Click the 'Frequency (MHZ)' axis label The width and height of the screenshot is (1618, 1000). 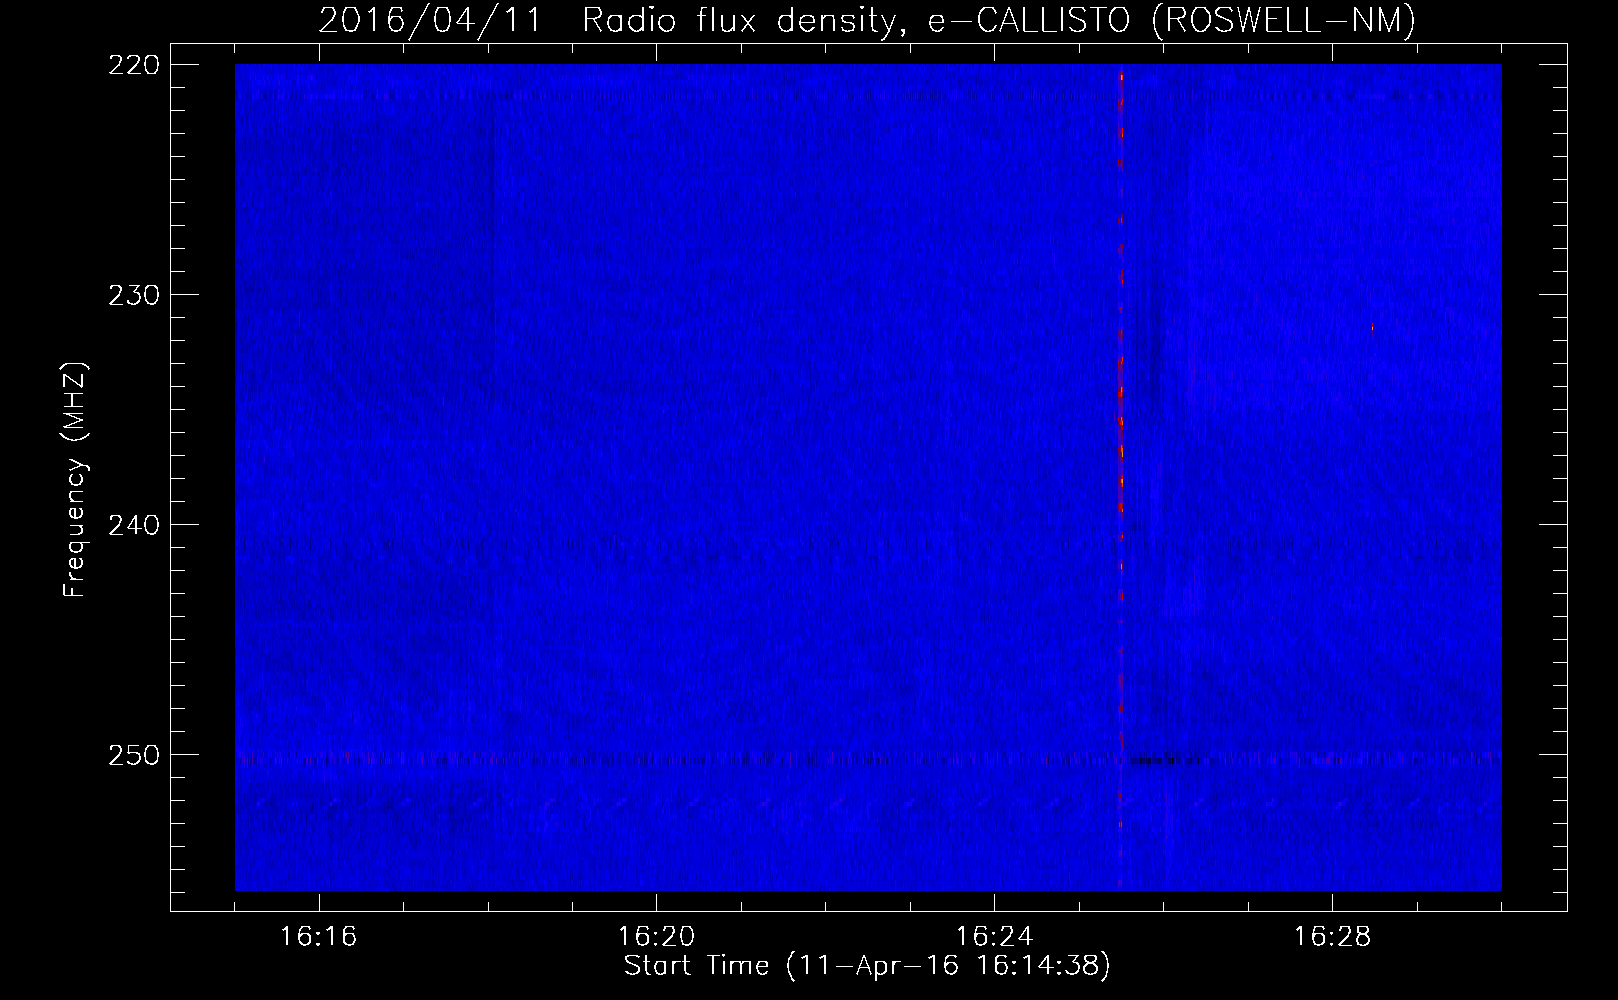click(x=75, y=479)
